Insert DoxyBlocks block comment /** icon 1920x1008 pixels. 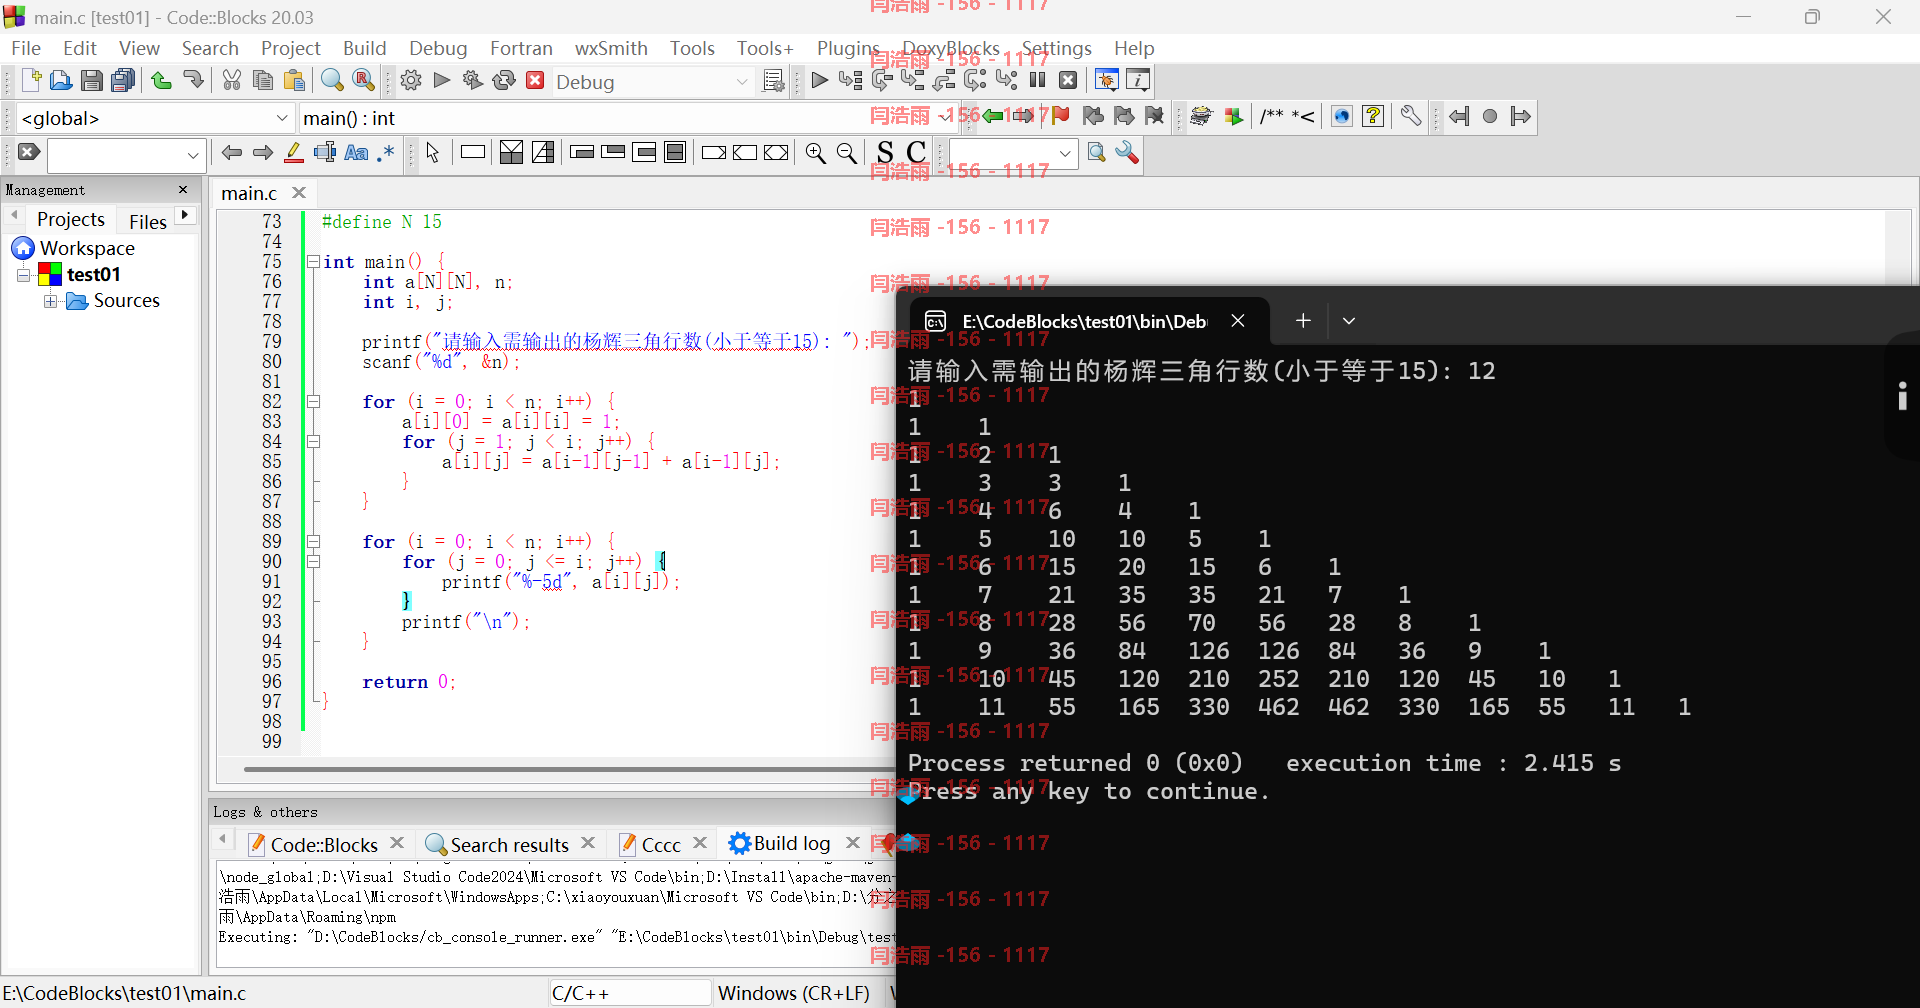(x=1272, y=117)
